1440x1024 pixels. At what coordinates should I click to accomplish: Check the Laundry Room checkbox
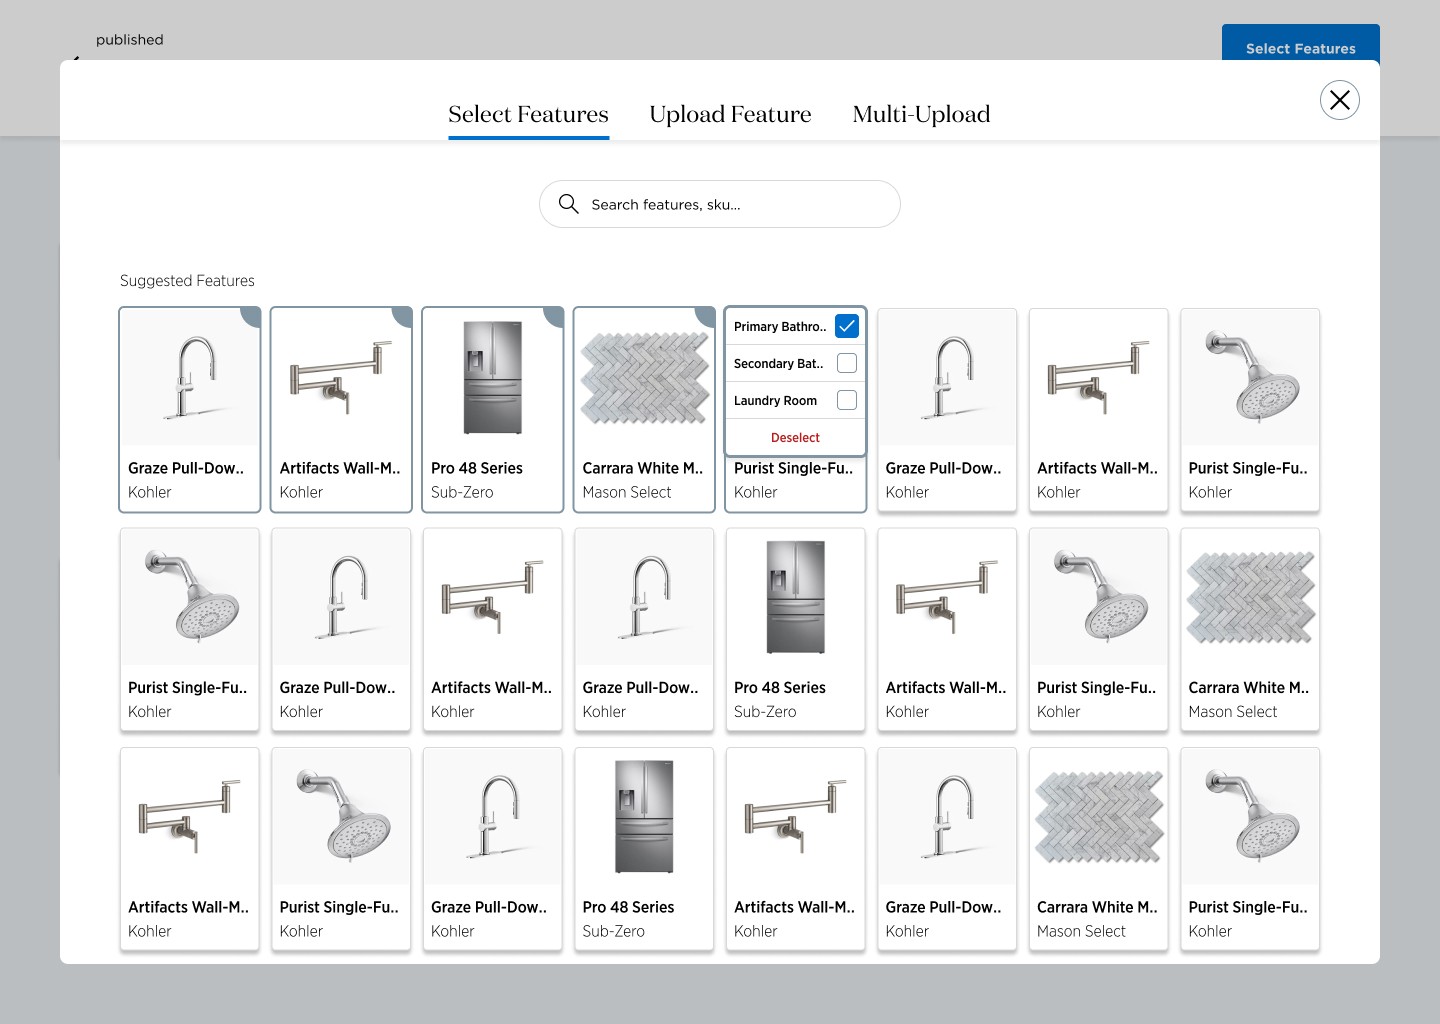(x=846, y=399)
